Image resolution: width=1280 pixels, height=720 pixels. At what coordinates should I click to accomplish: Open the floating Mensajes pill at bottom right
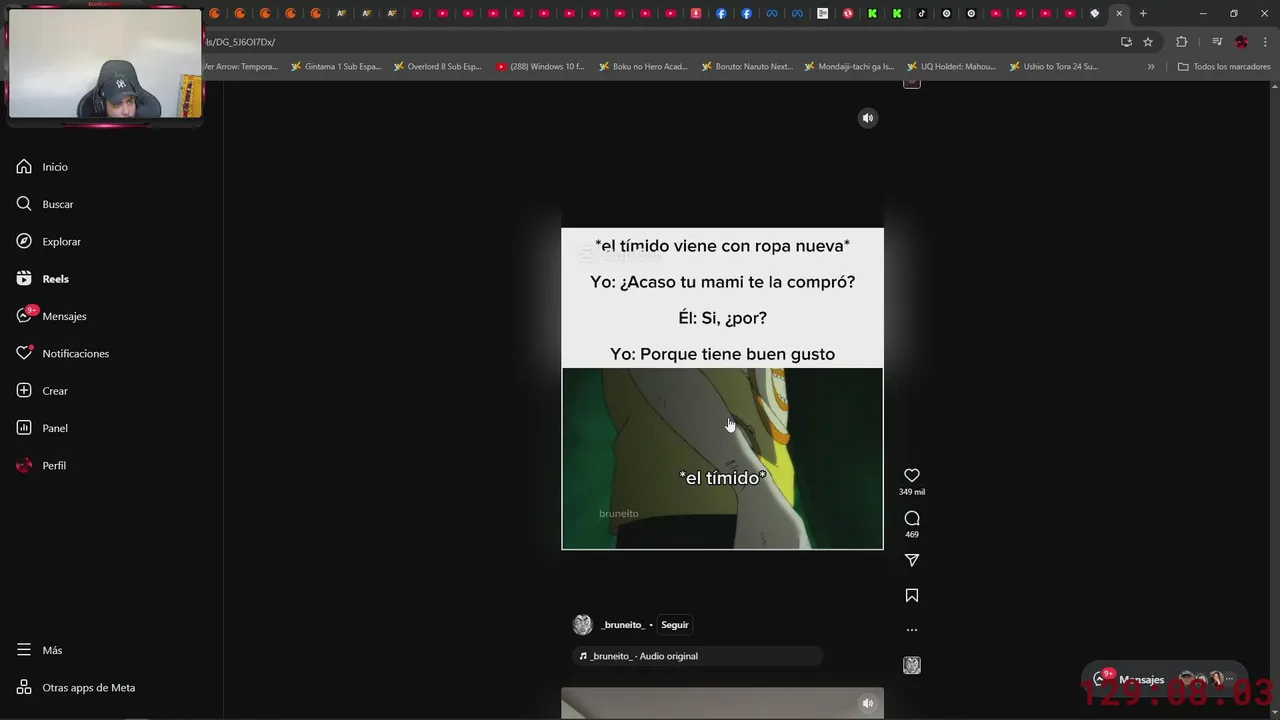(1165, 680)
